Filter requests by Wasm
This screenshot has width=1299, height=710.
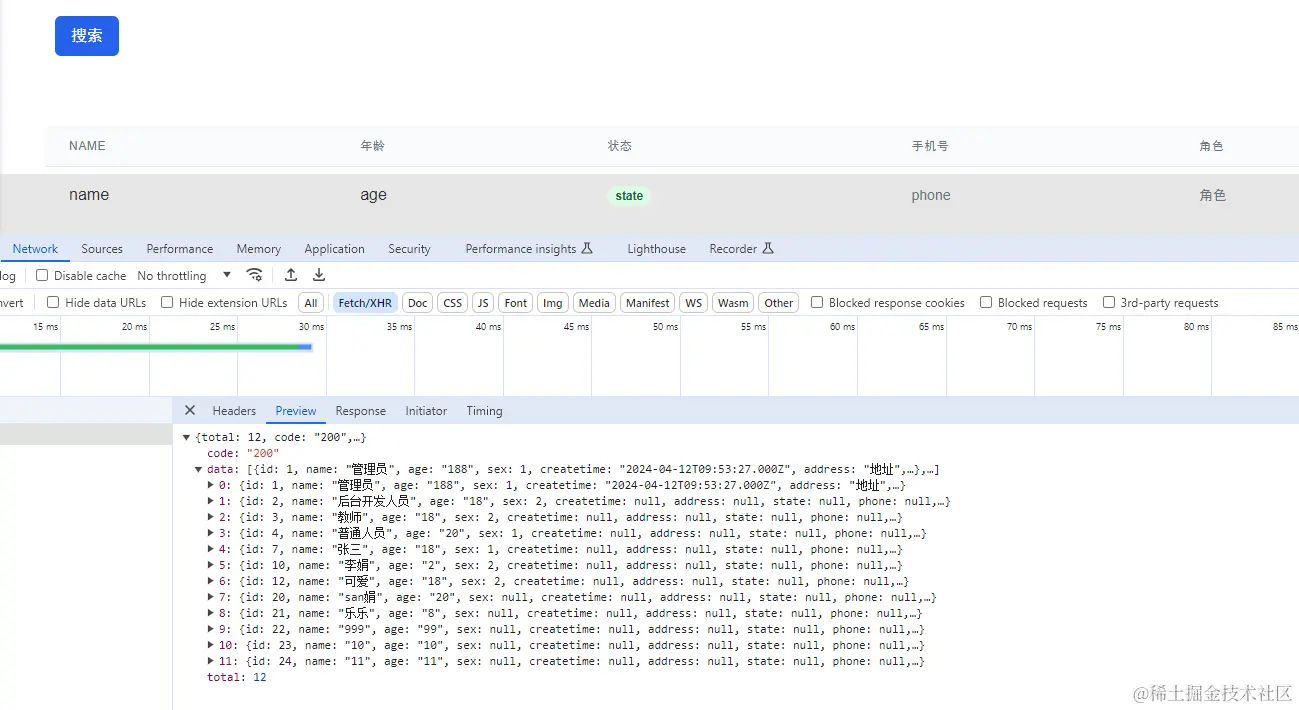pyautogui.click(x=733, y=303)
